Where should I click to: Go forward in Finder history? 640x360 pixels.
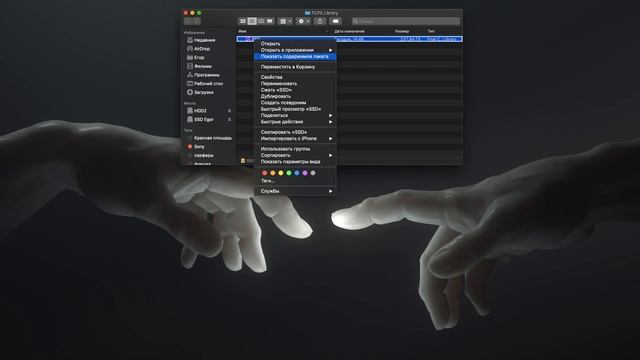pos(196,21)
